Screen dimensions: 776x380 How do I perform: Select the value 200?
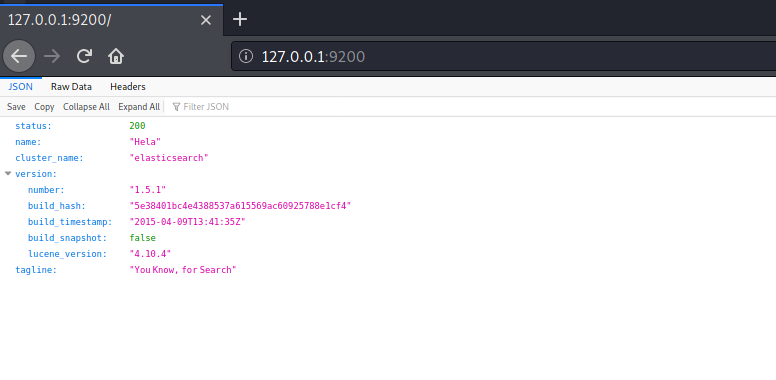pyautogui.click(x=137, y=126)
